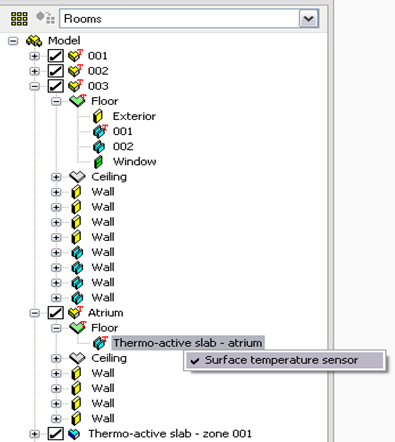Select the yellow Exterior surface icon
395x442 pixels.
pos(98,116)
